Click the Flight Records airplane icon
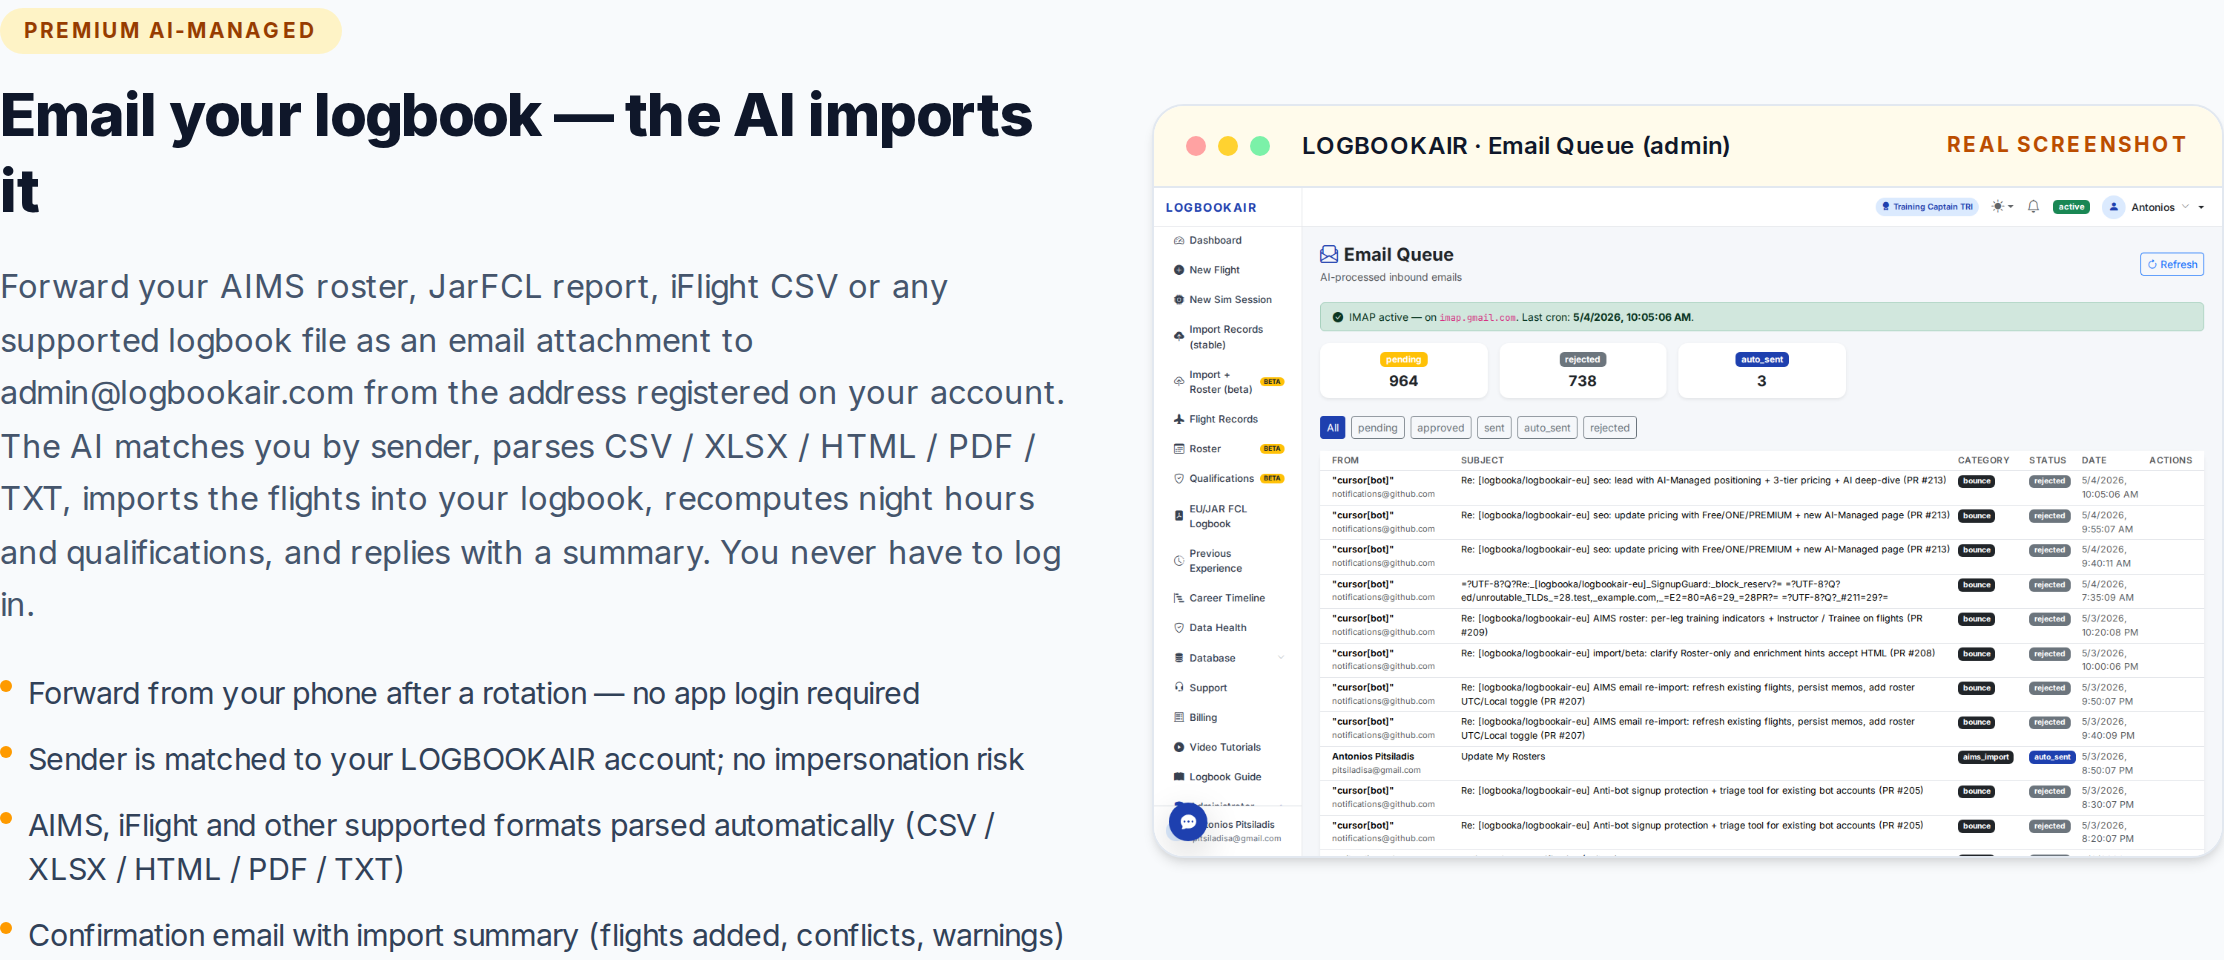 point(1178,420)
